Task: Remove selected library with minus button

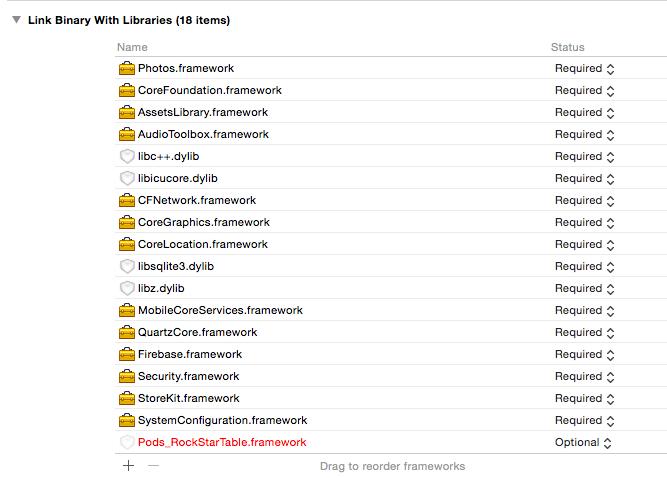Action: tap(154, 466)
